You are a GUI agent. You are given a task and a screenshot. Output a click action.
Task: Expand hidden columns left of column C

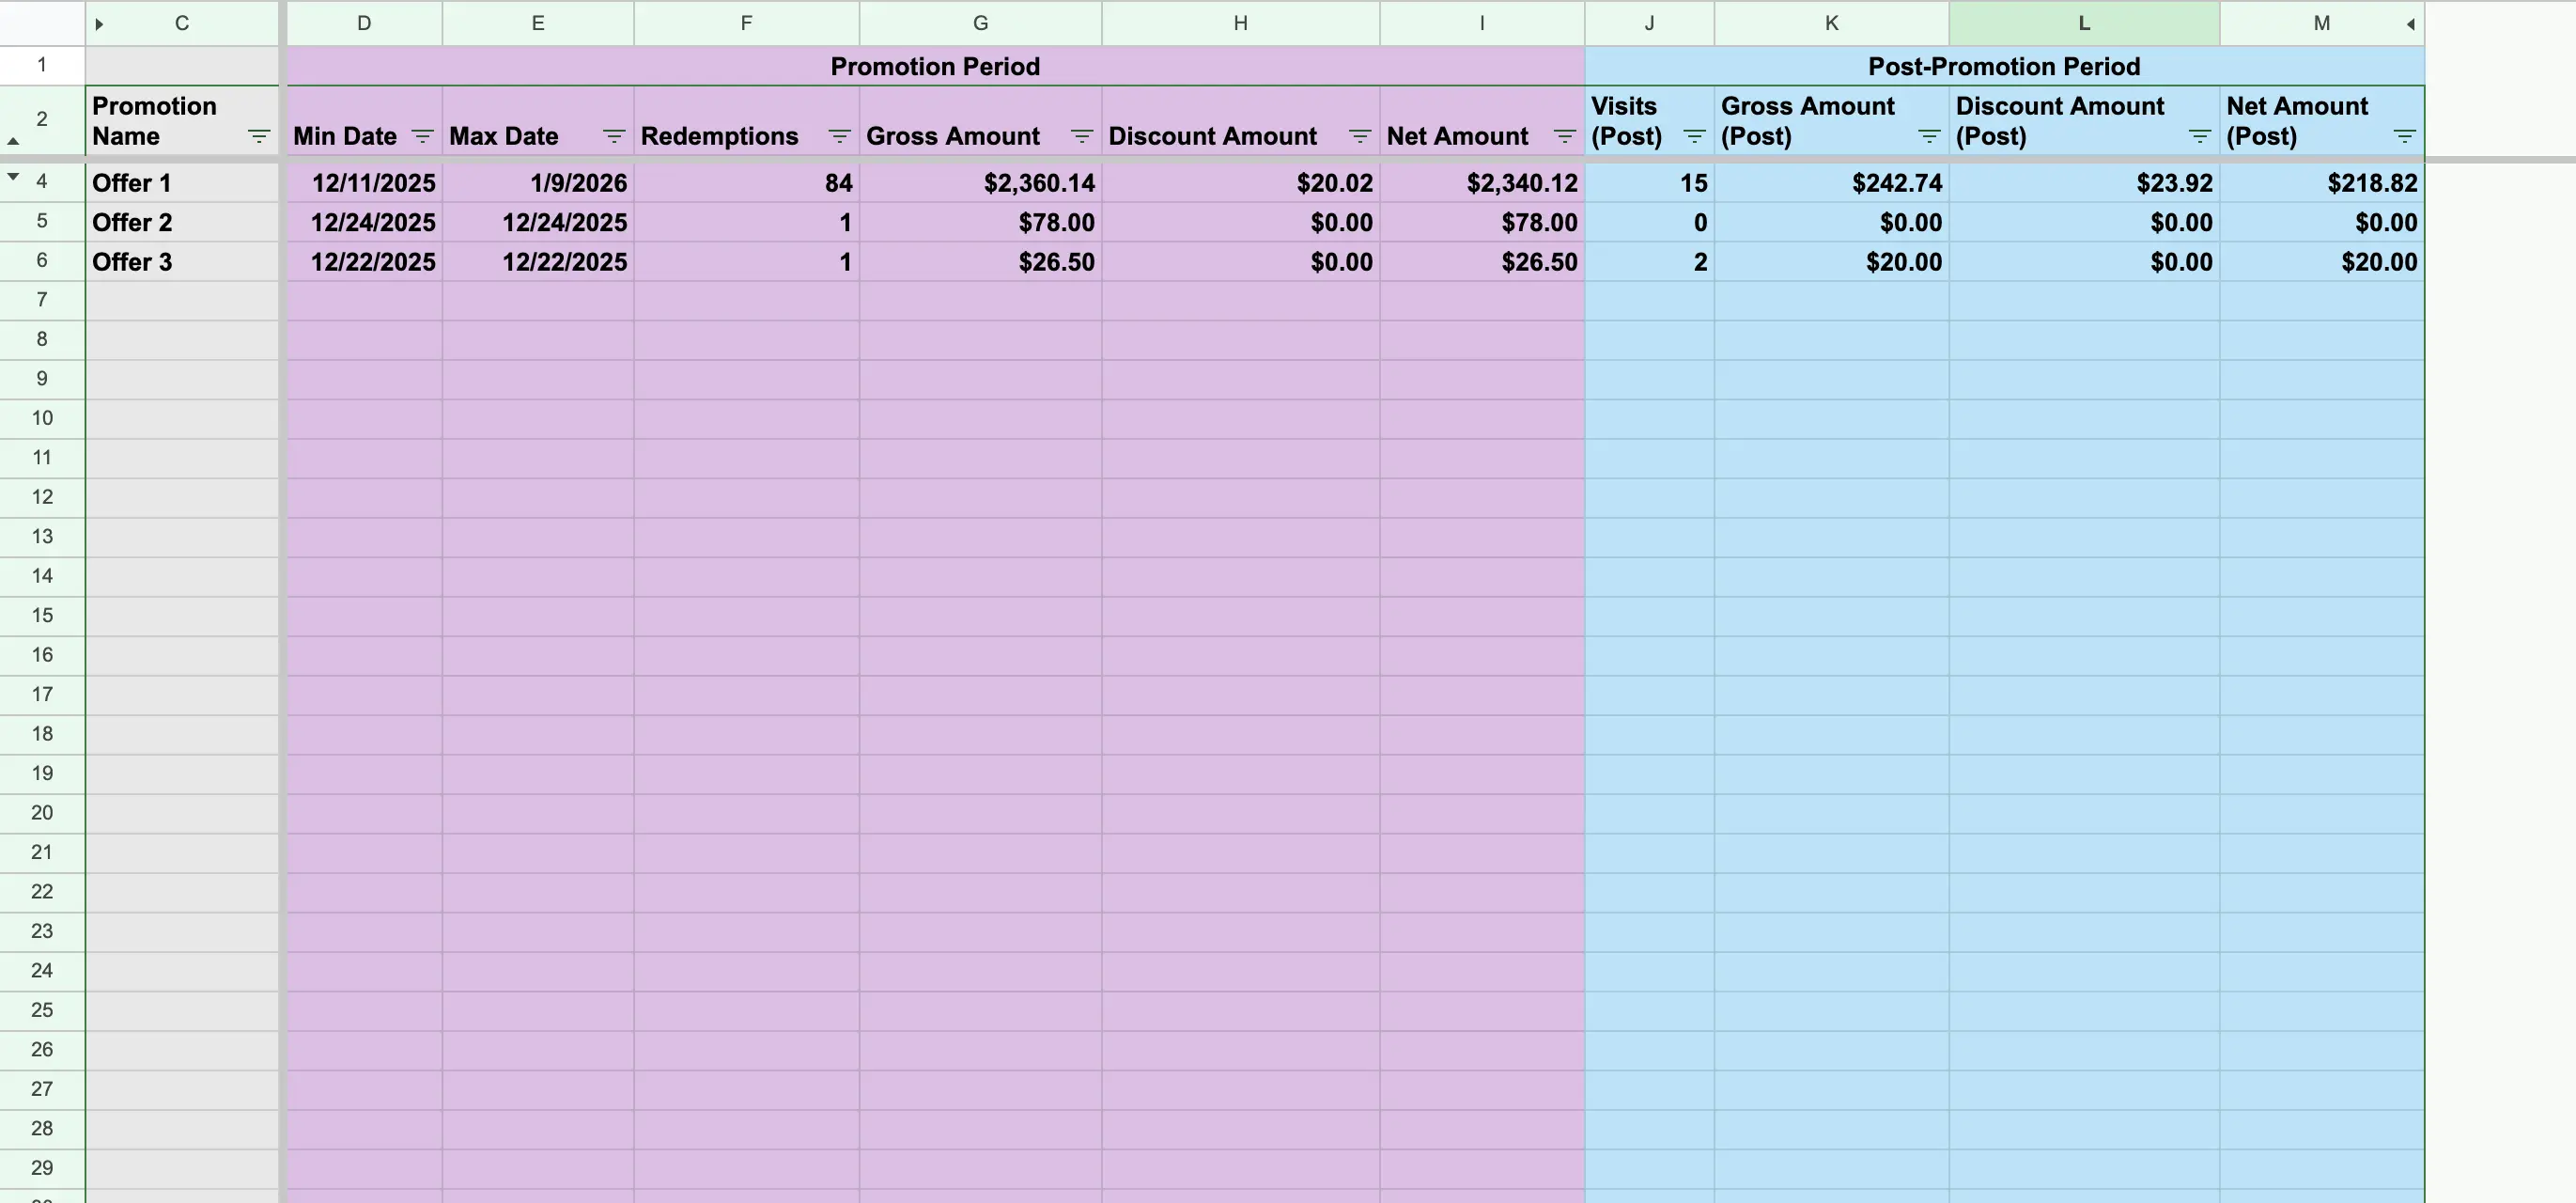[99, 24]
